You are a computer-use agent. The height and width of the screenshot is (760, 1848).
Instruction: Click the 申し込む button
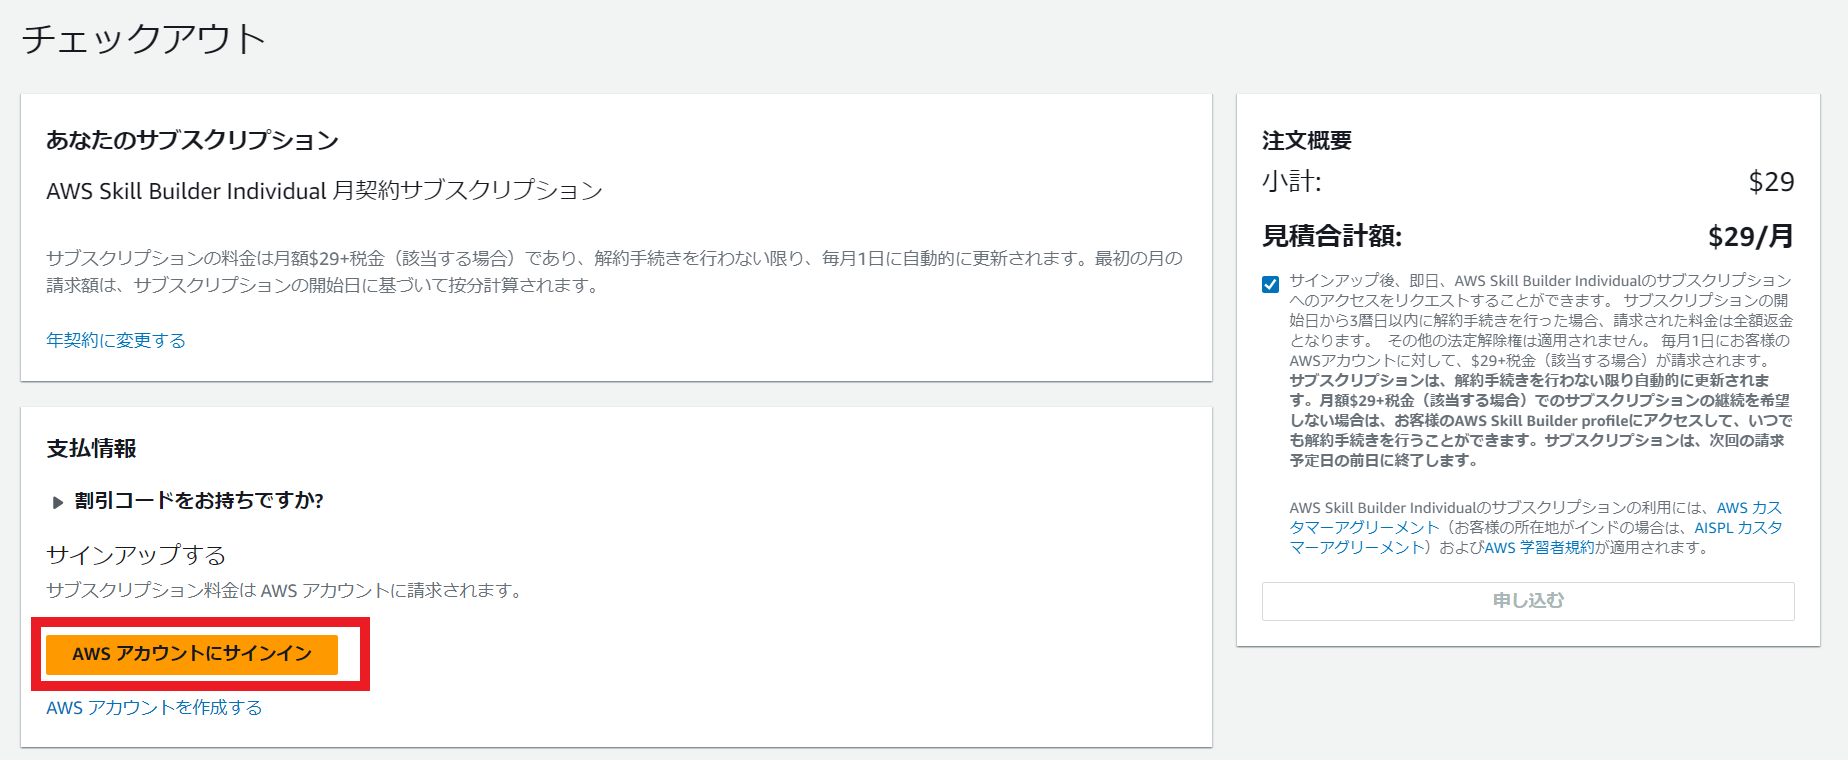(x=1528, y=601)
